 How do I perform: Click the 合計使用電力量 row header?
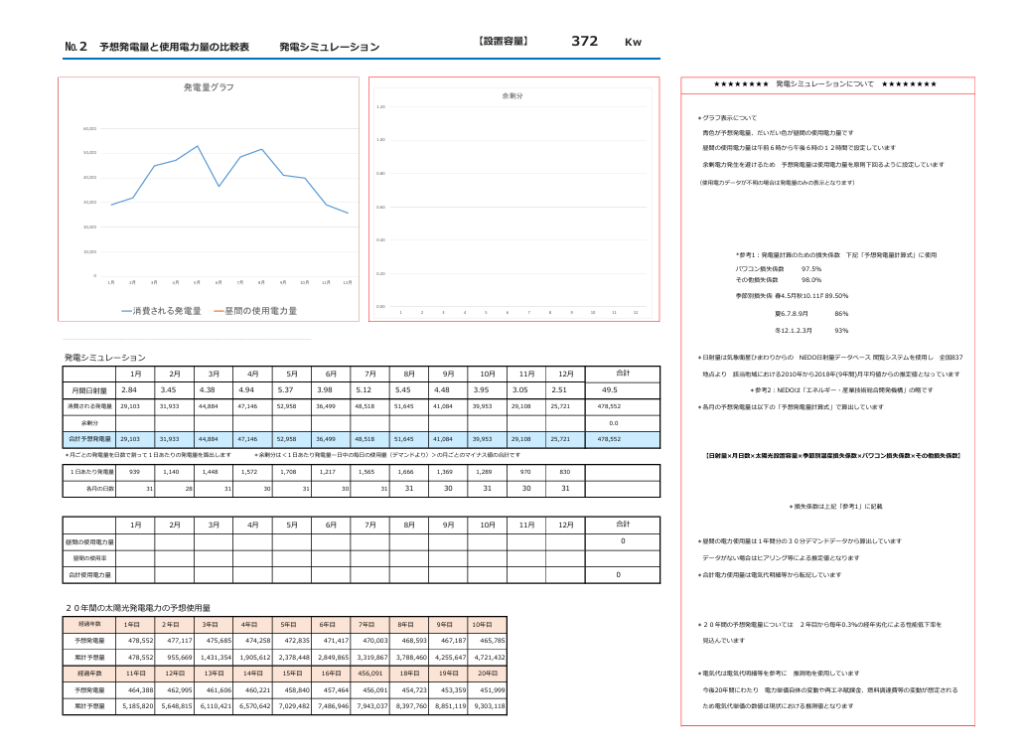tap(88, 575)
